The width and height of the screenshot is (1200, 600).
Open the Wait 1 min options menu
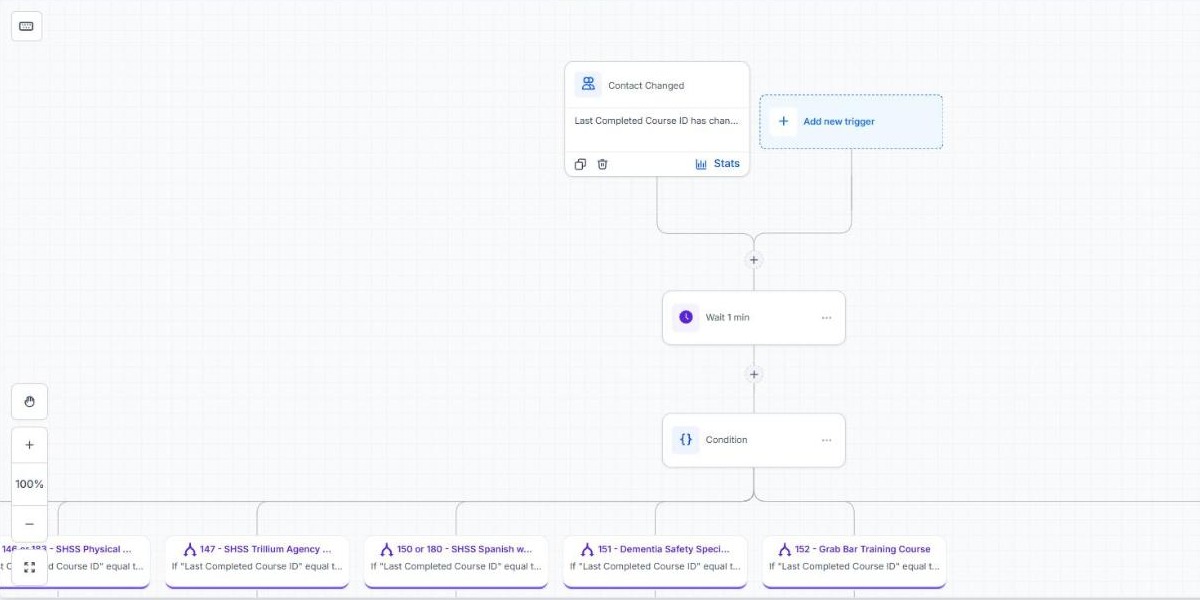tap(826, 318)
